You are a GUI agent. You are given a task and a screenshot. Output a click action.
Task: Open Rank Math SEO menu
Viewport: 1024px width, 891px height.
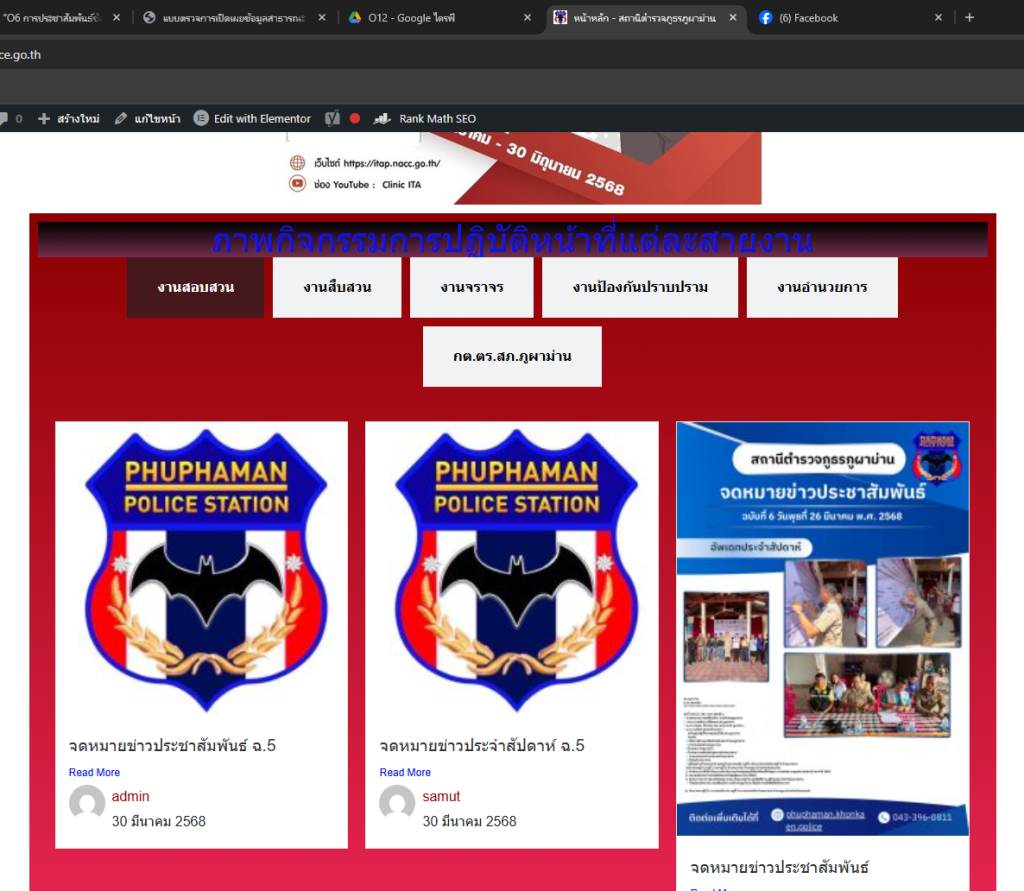point(426,118)
